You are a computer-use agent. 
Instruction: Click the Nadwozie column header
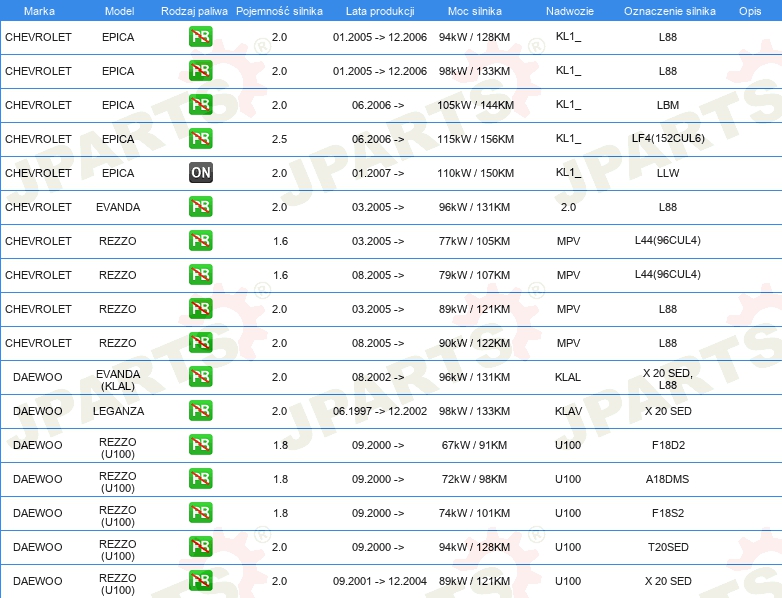tap(570, 11)
